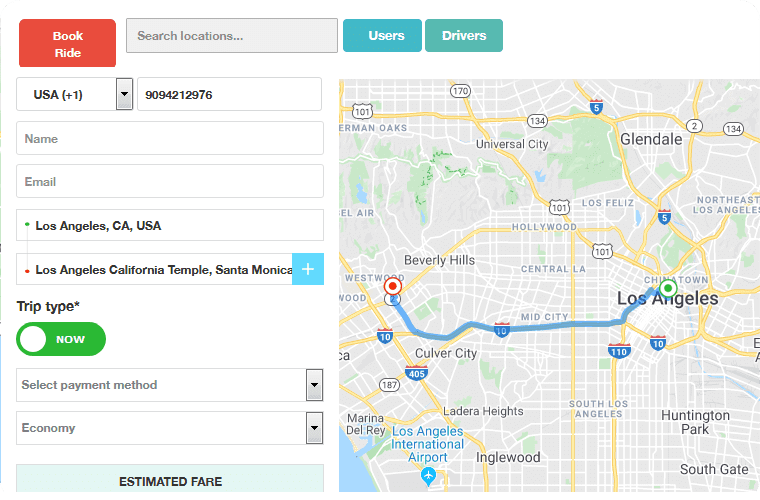Click the Route 187 shield on map
Image resolution: width=760 pixels, height=500 pixels.
pos(389,385)
